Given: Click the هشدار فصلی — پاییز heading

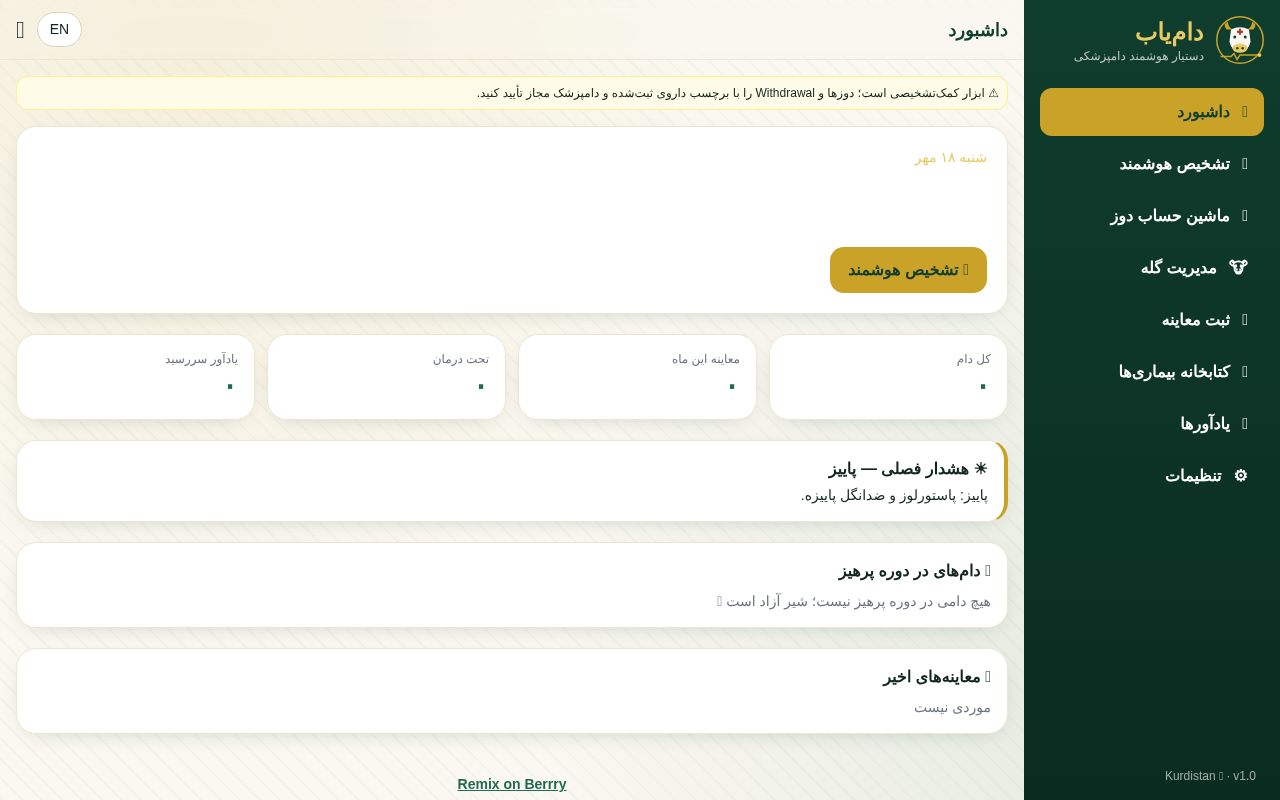Looking at the screenshot, I should pos(908,468).
